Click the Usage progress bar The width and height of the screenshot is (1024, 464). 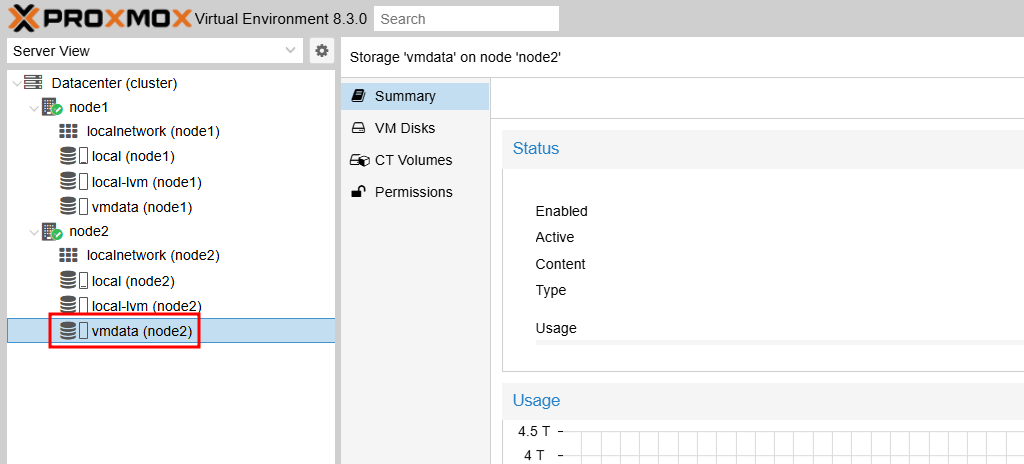[780, 342]
